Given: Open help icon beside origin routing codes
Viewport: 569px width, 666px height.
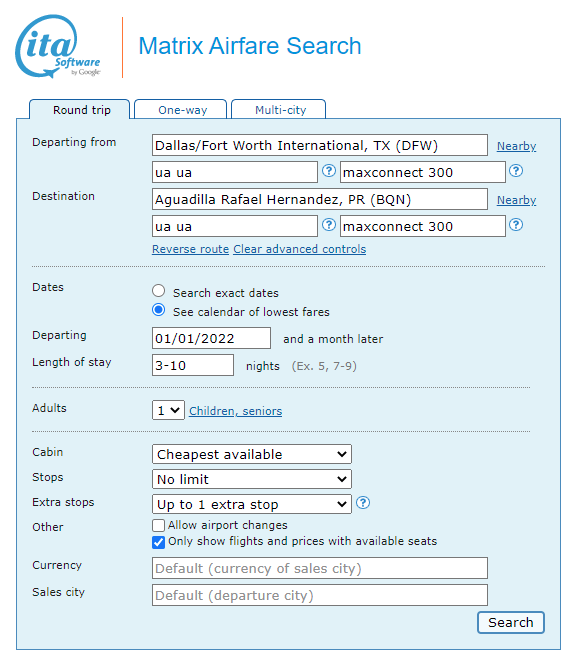Looking at the screenshot, I should 329,171.
